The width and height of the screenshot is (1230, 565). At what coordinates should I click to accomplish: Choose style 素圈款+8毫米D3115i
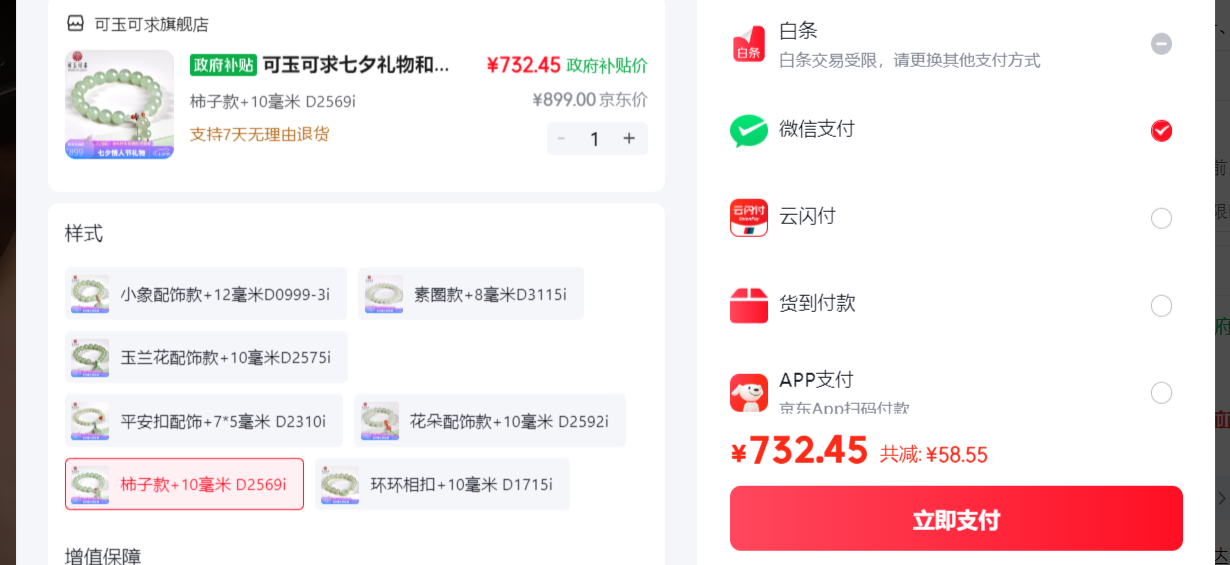click(x=471, y=294)
